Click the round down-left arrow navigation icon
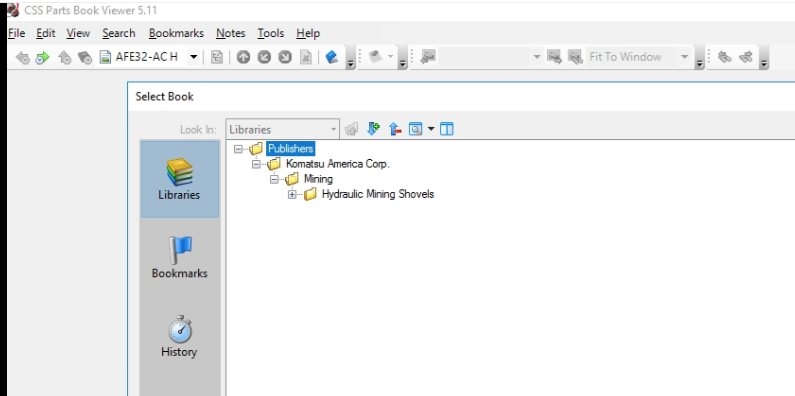This screenshot has height=396, width=795. click(x=264, y=57)
